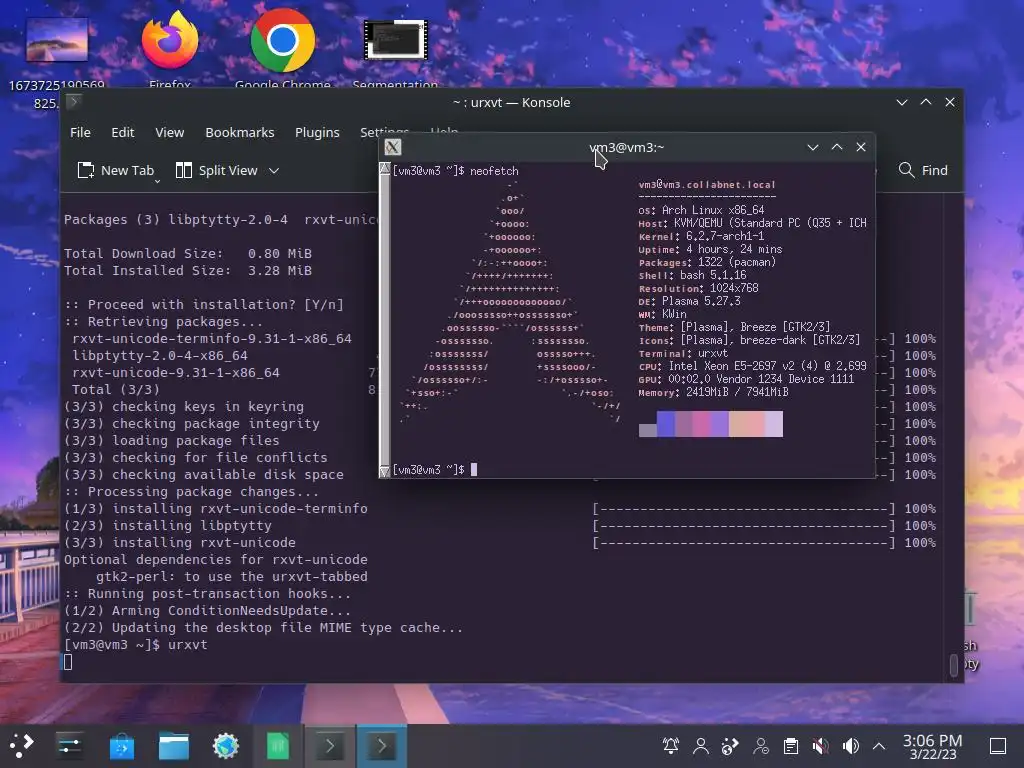This screenshot has width=1024, height=768.
Task: Minimize the Konsole window
Action: click(902, 103)
